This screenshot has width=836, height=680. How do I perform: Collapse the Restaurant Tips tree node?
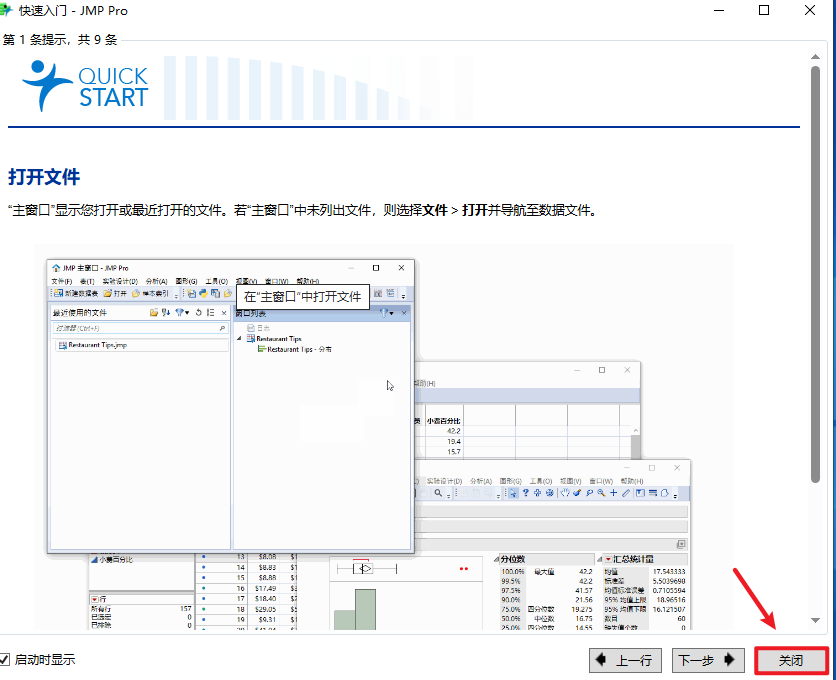tap(240, 339)
